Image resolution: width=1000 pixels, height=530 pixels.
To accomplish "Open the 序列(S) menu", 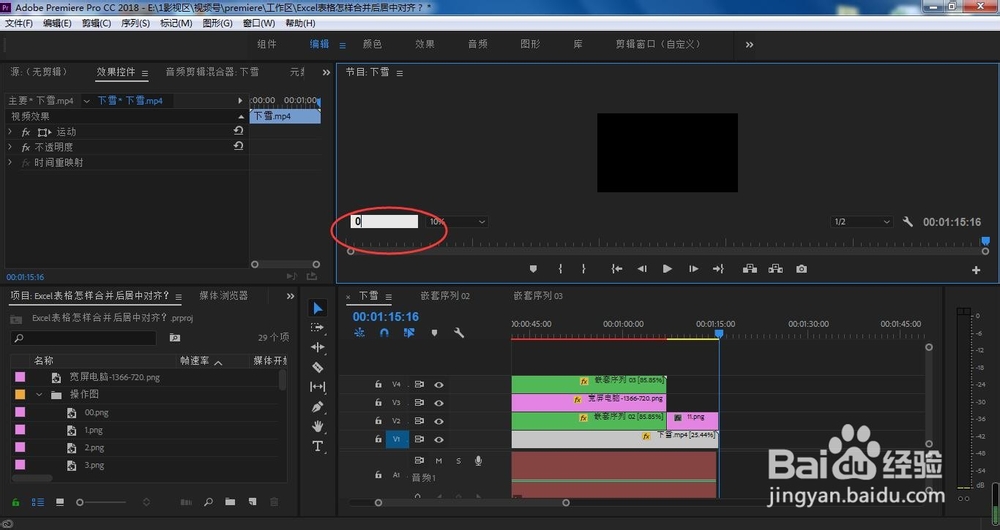I will click(135, 23).
